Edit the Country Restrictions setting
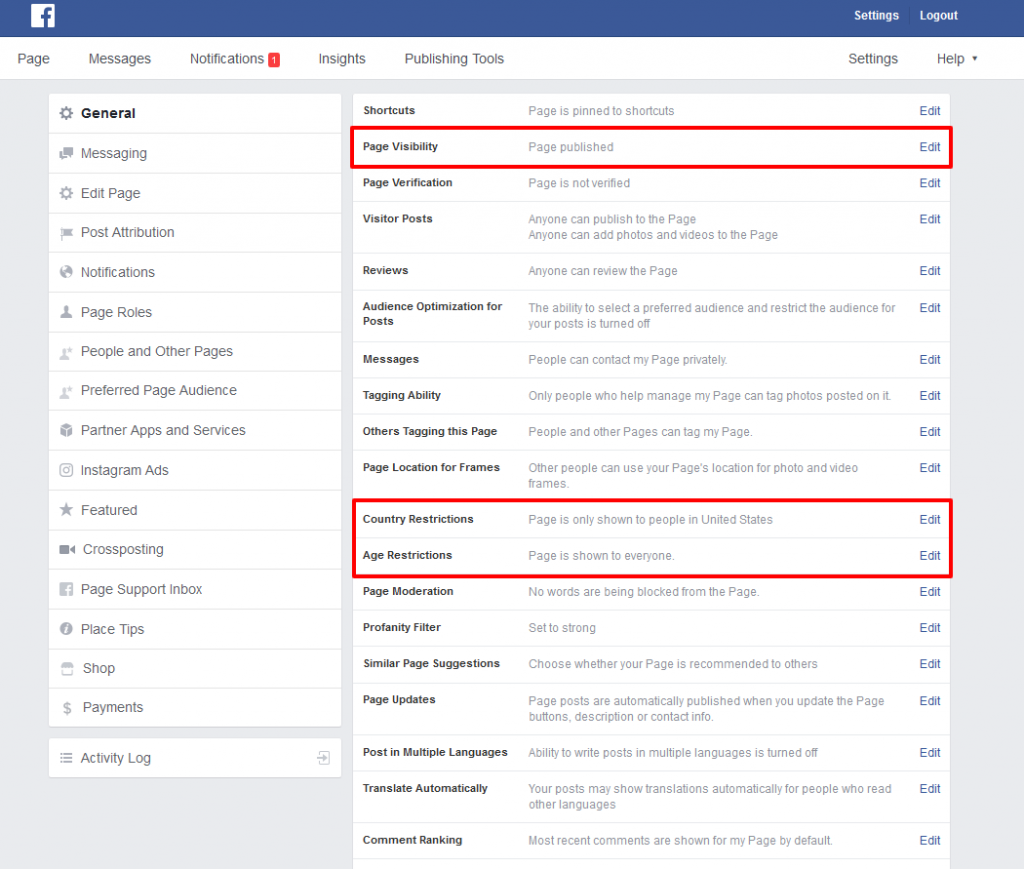1024x869 pixels. [929, 519]
